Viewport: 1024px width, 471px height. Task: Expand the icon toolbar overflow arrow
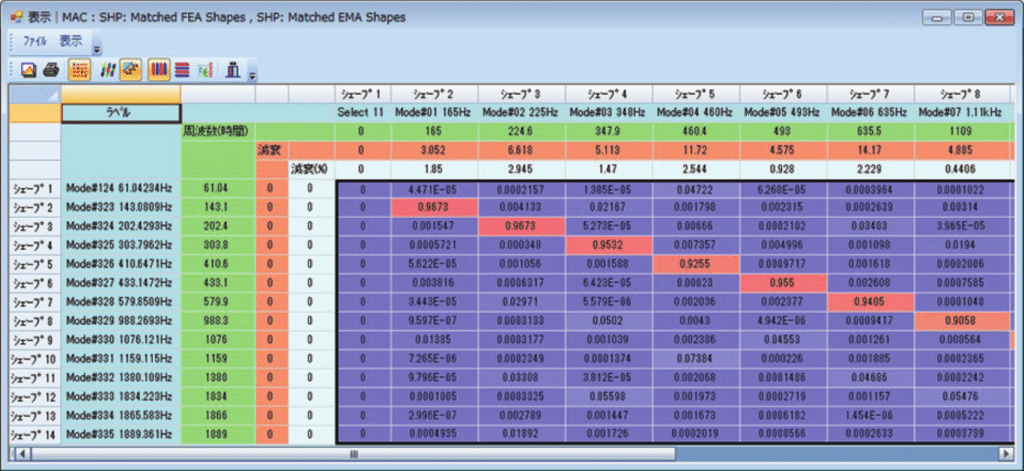[252, 75]
